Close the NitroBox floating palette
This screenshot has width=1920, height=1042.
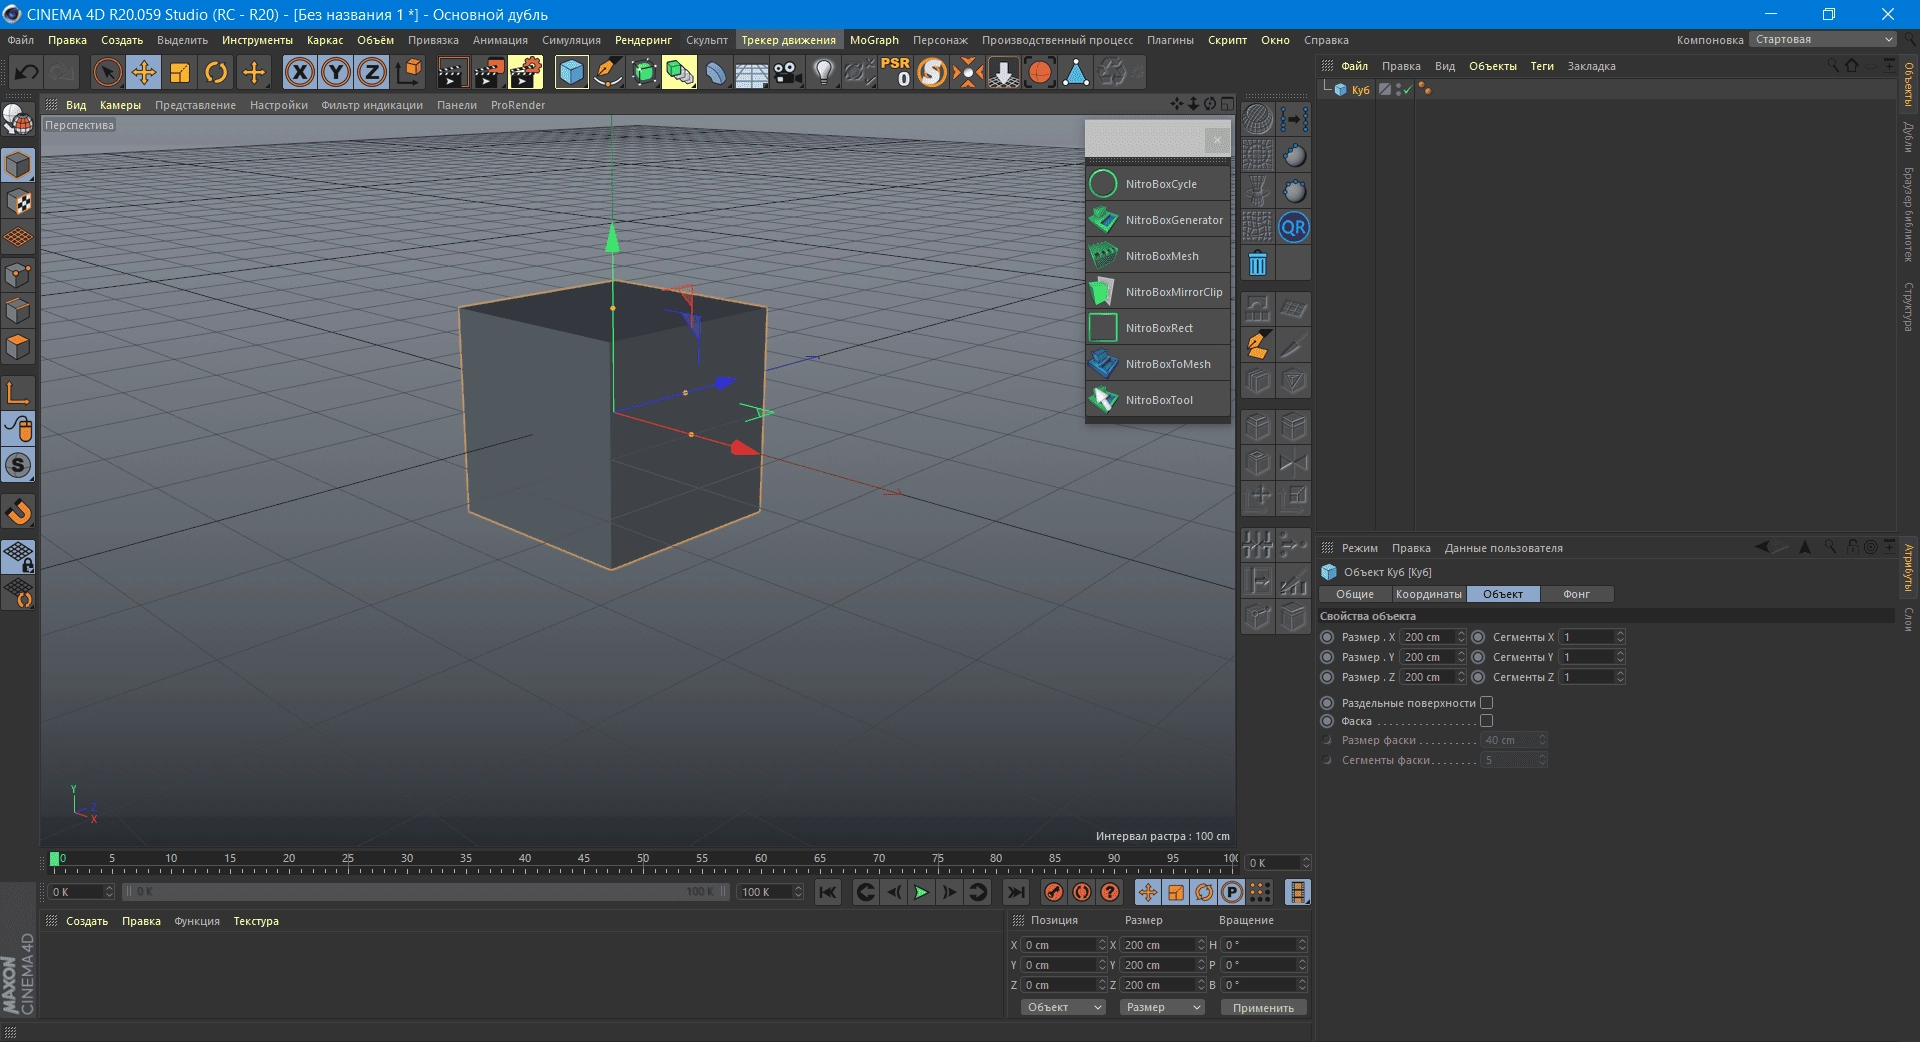(1216, 140)
